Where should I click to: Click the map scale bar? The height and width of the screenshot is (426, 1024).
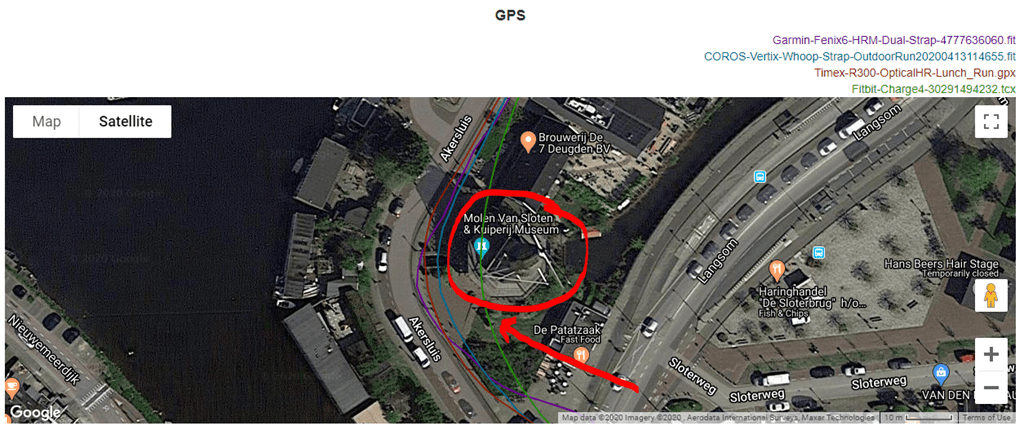coord(920,418)
